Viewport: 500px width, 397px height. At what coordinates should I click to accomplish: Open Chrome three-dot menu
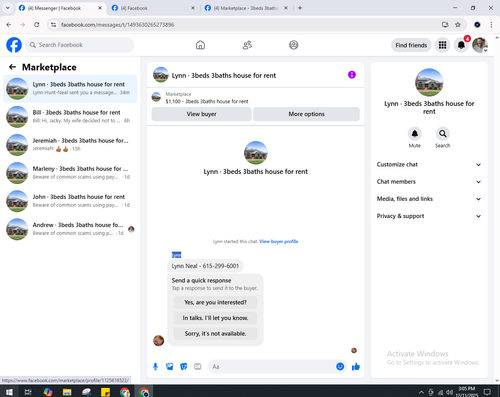click(491, 25)
